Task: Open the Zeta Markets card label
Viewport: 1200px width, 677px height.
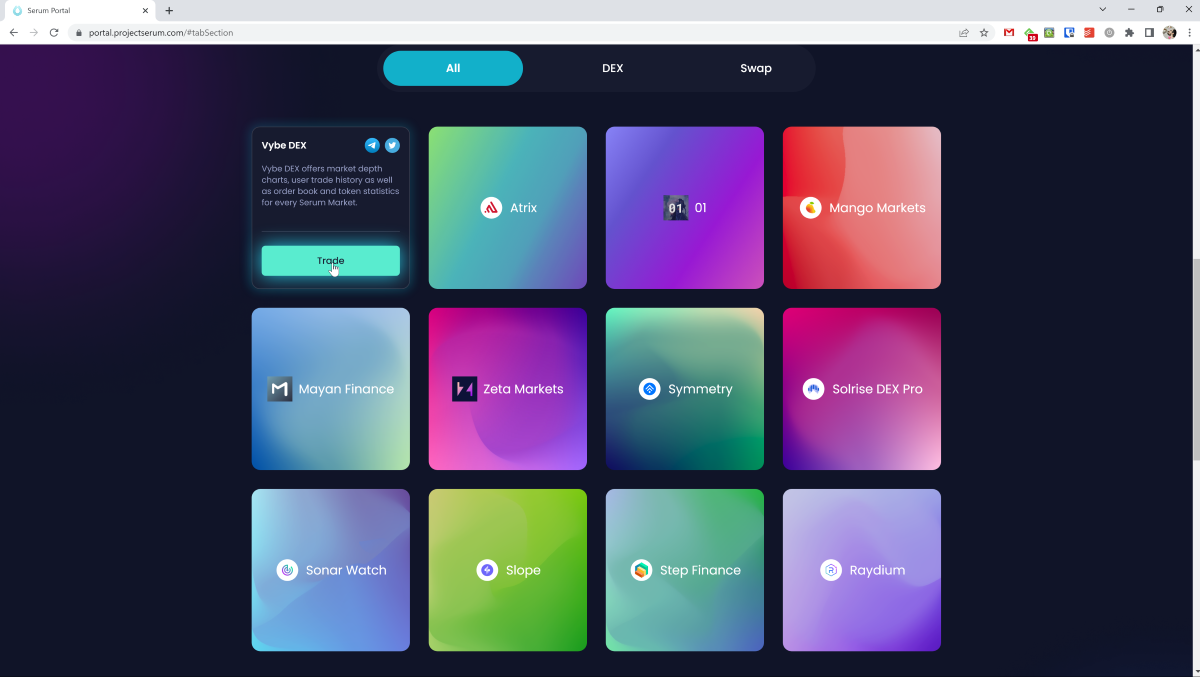Action: [x=523, y=389]
